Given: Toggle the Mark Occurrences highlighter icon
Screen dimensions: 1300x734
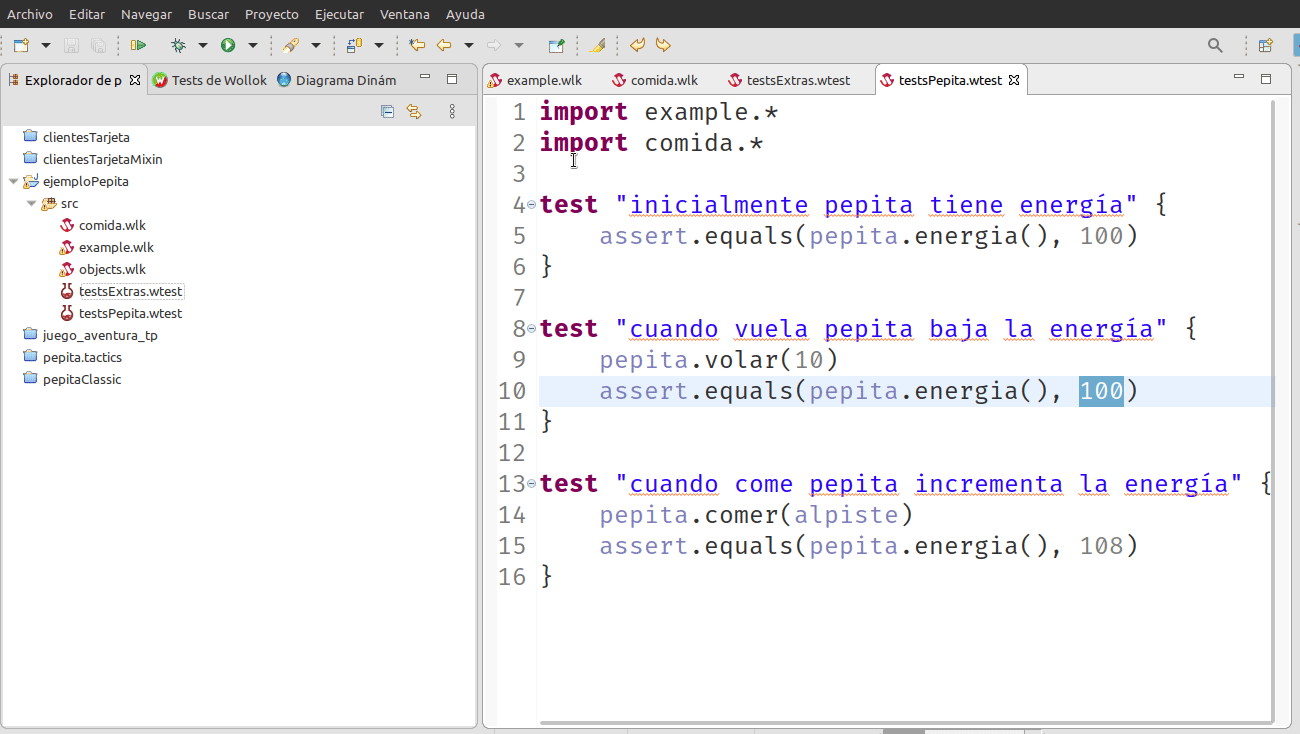Looking at the screenshot, I should (598, 45).
